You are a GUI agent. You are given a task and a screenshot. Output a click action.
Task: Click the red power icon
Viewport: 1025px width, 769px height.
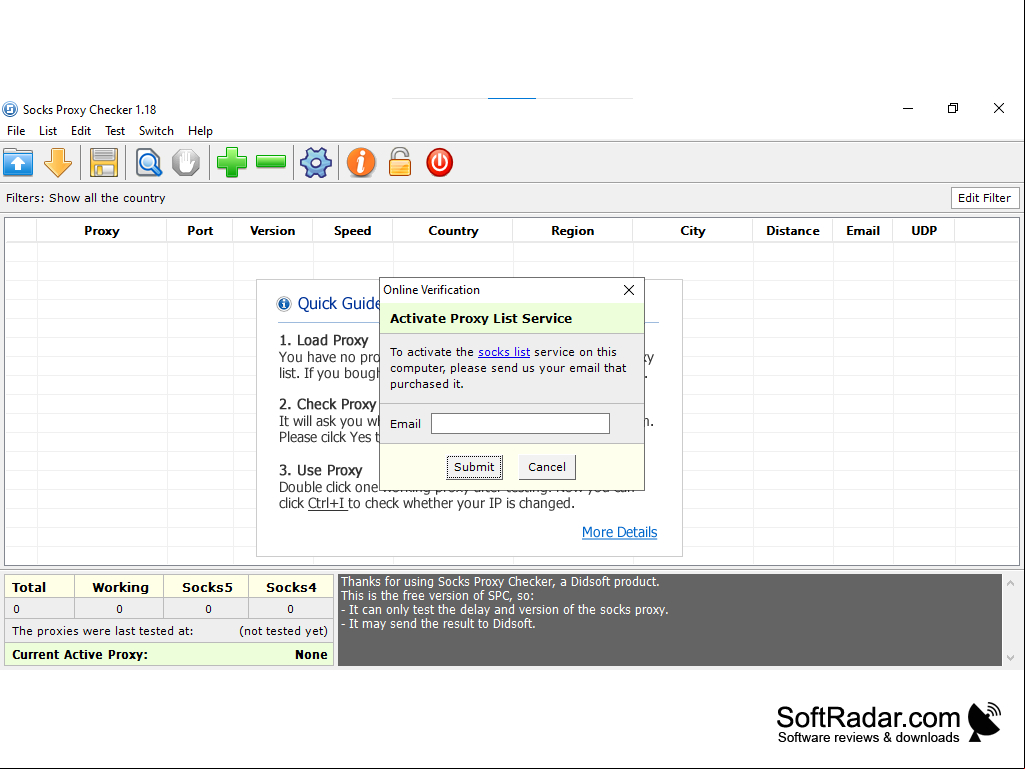pos(439,162)
